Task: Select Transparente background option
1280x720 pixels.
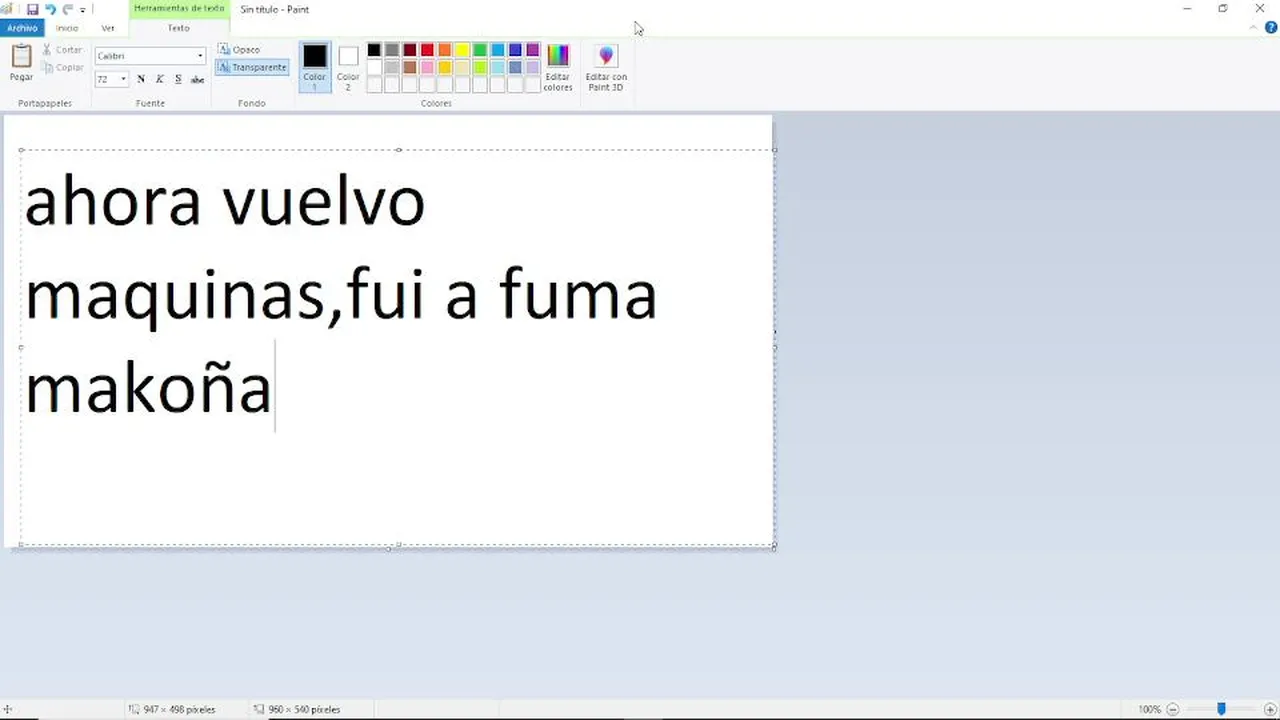Action: [252, 67]
